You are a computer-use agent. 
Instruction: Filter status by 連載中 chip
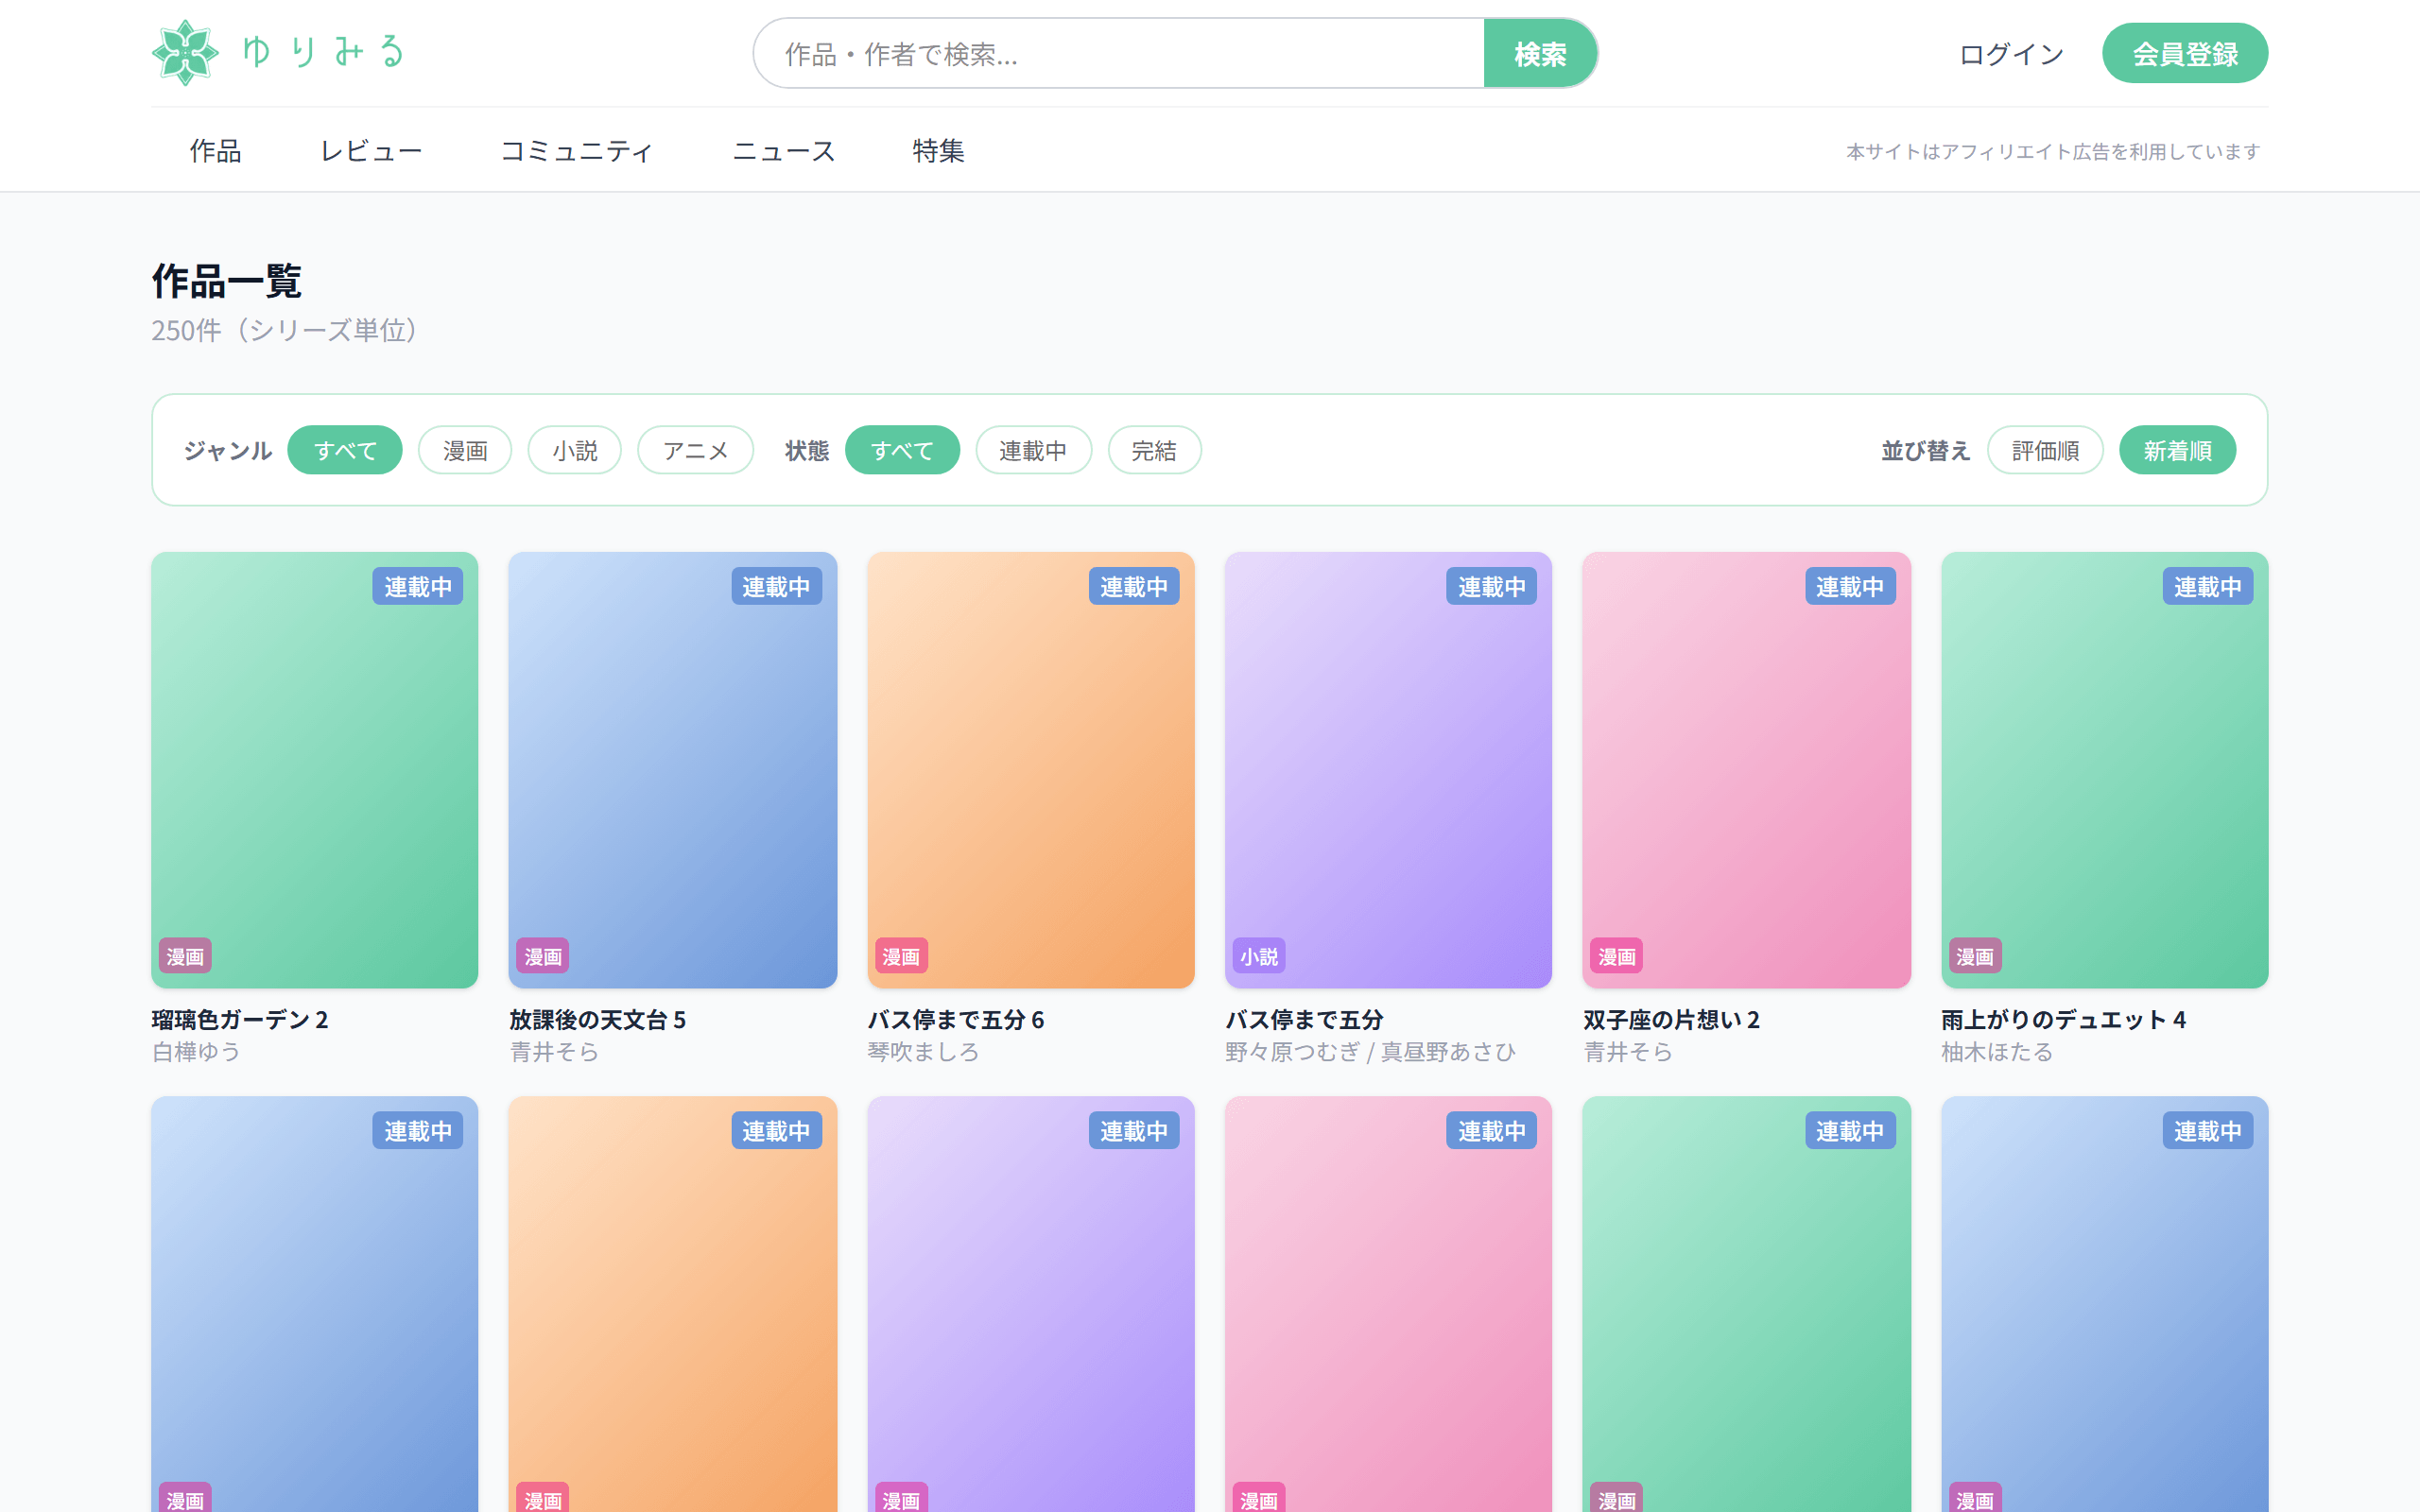click(x=1033, y=450)
